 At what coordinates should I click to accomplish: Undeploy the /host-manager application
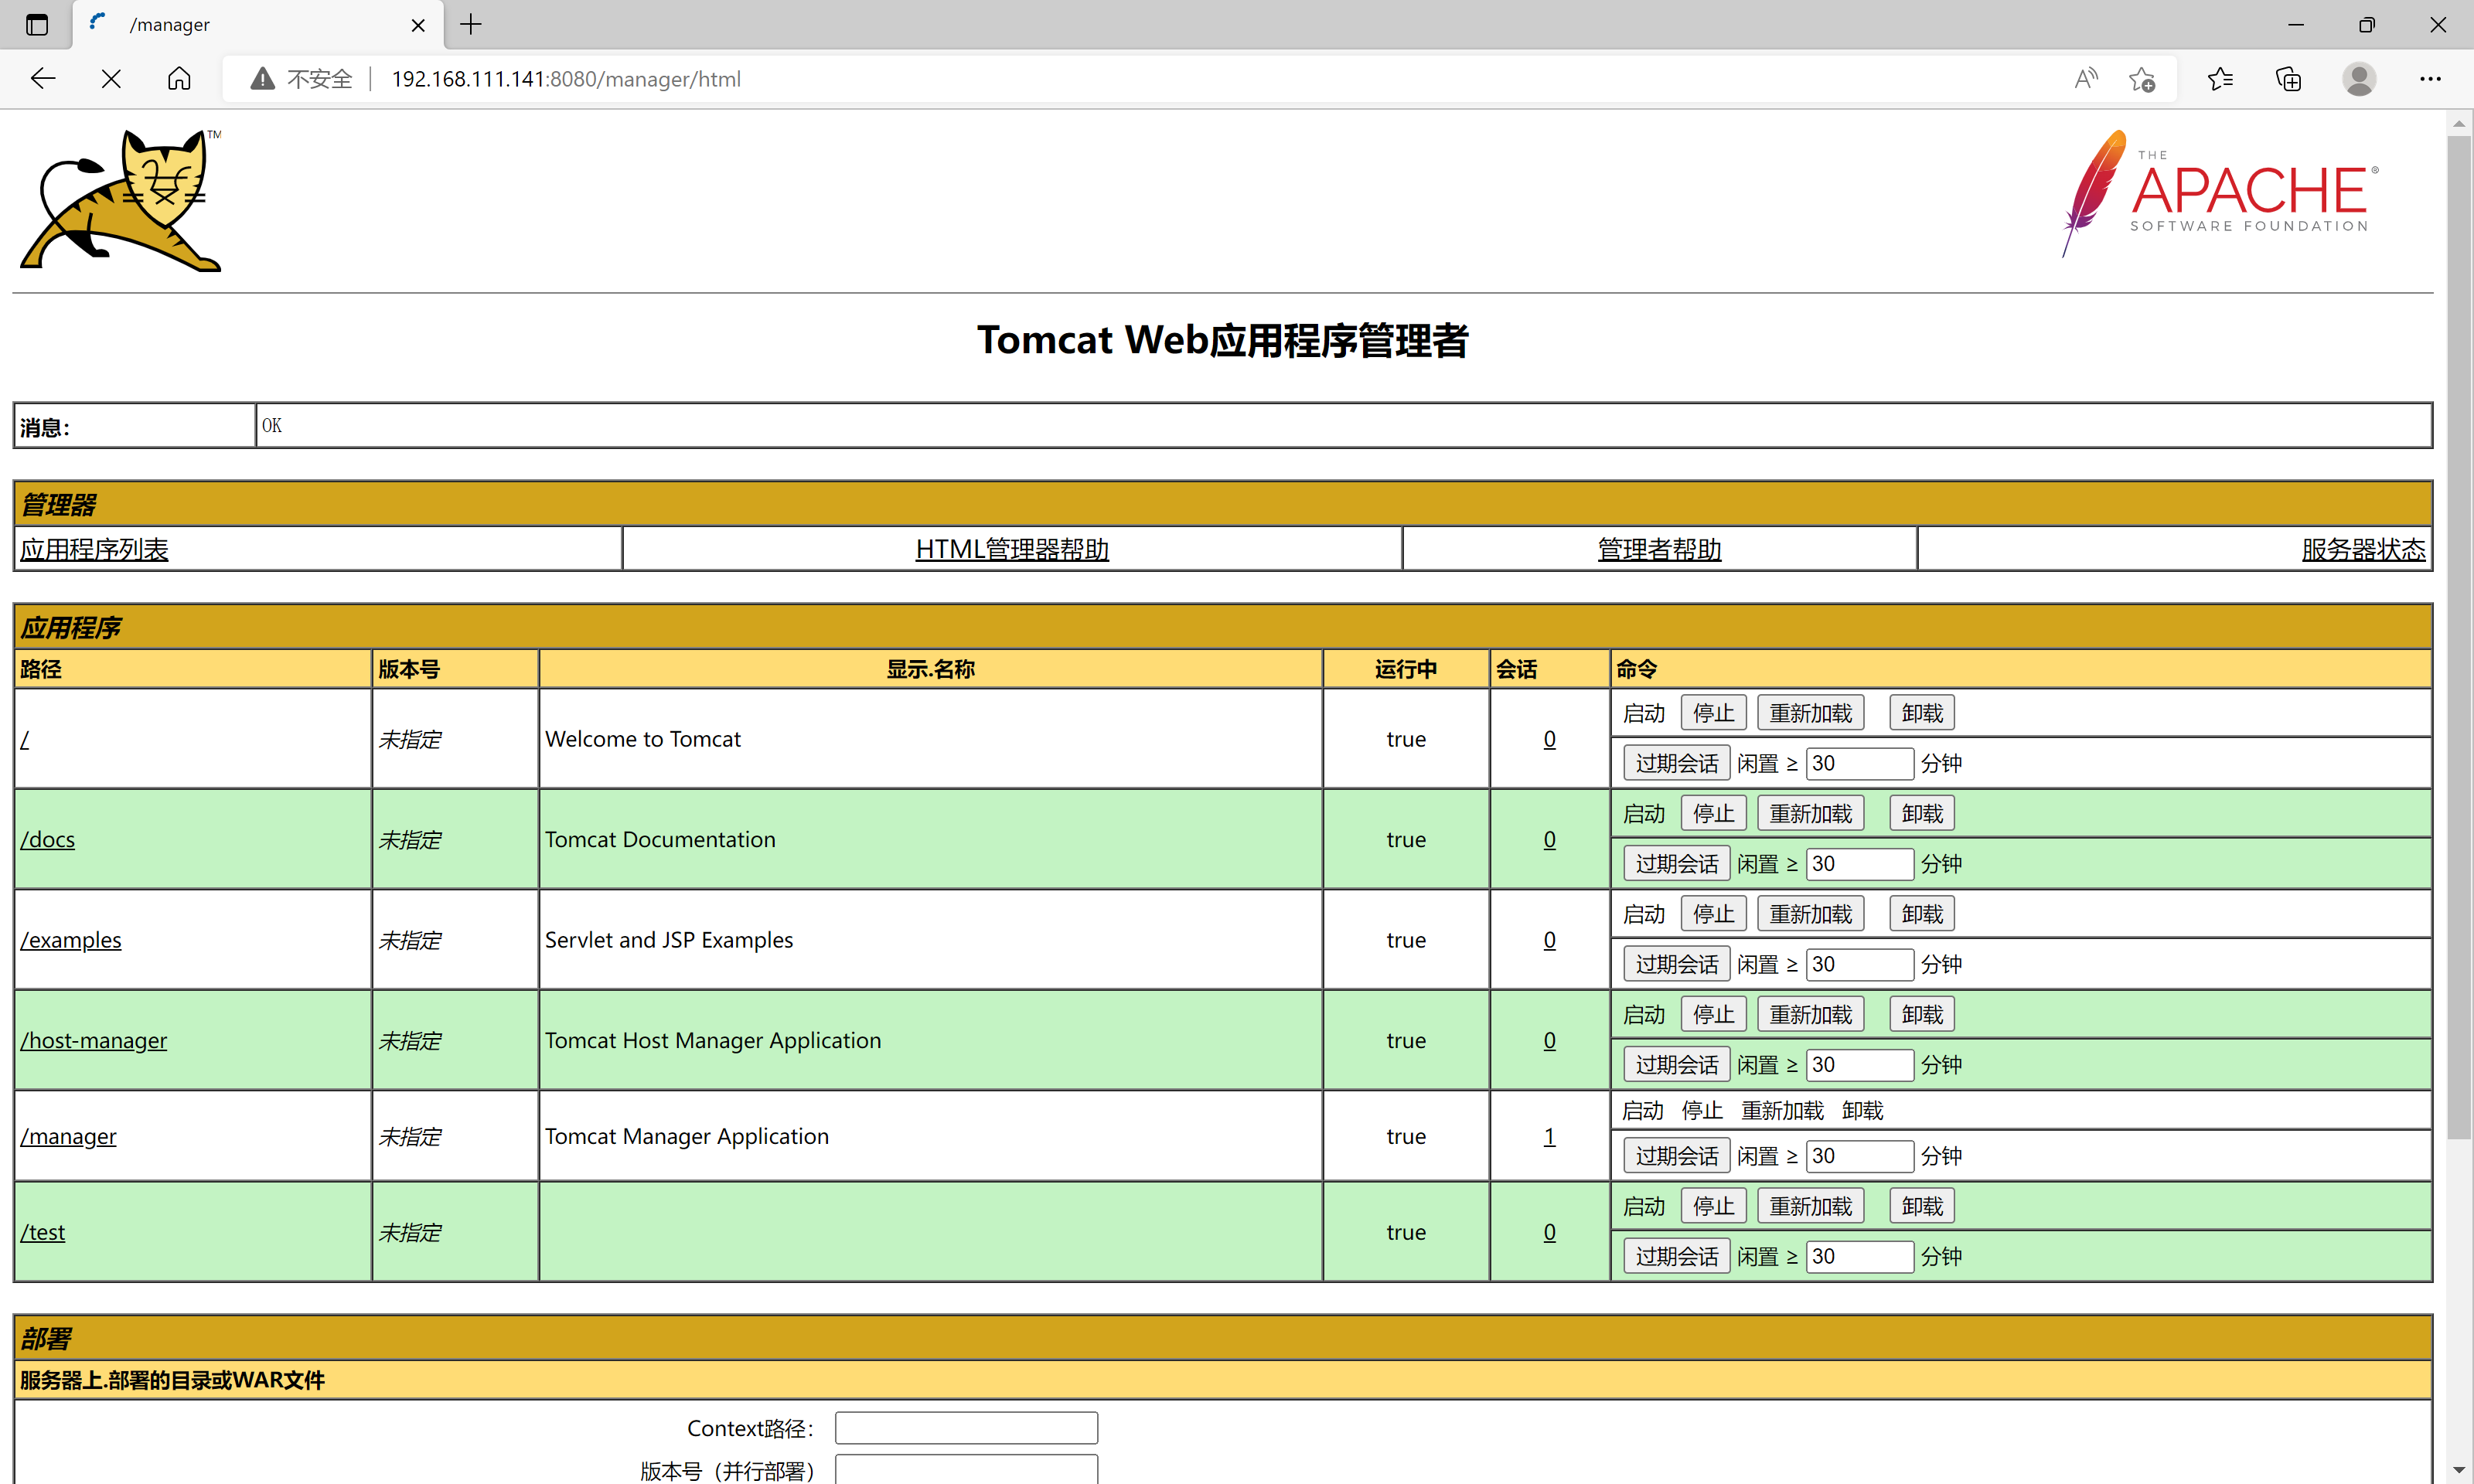(1922, 1014)
